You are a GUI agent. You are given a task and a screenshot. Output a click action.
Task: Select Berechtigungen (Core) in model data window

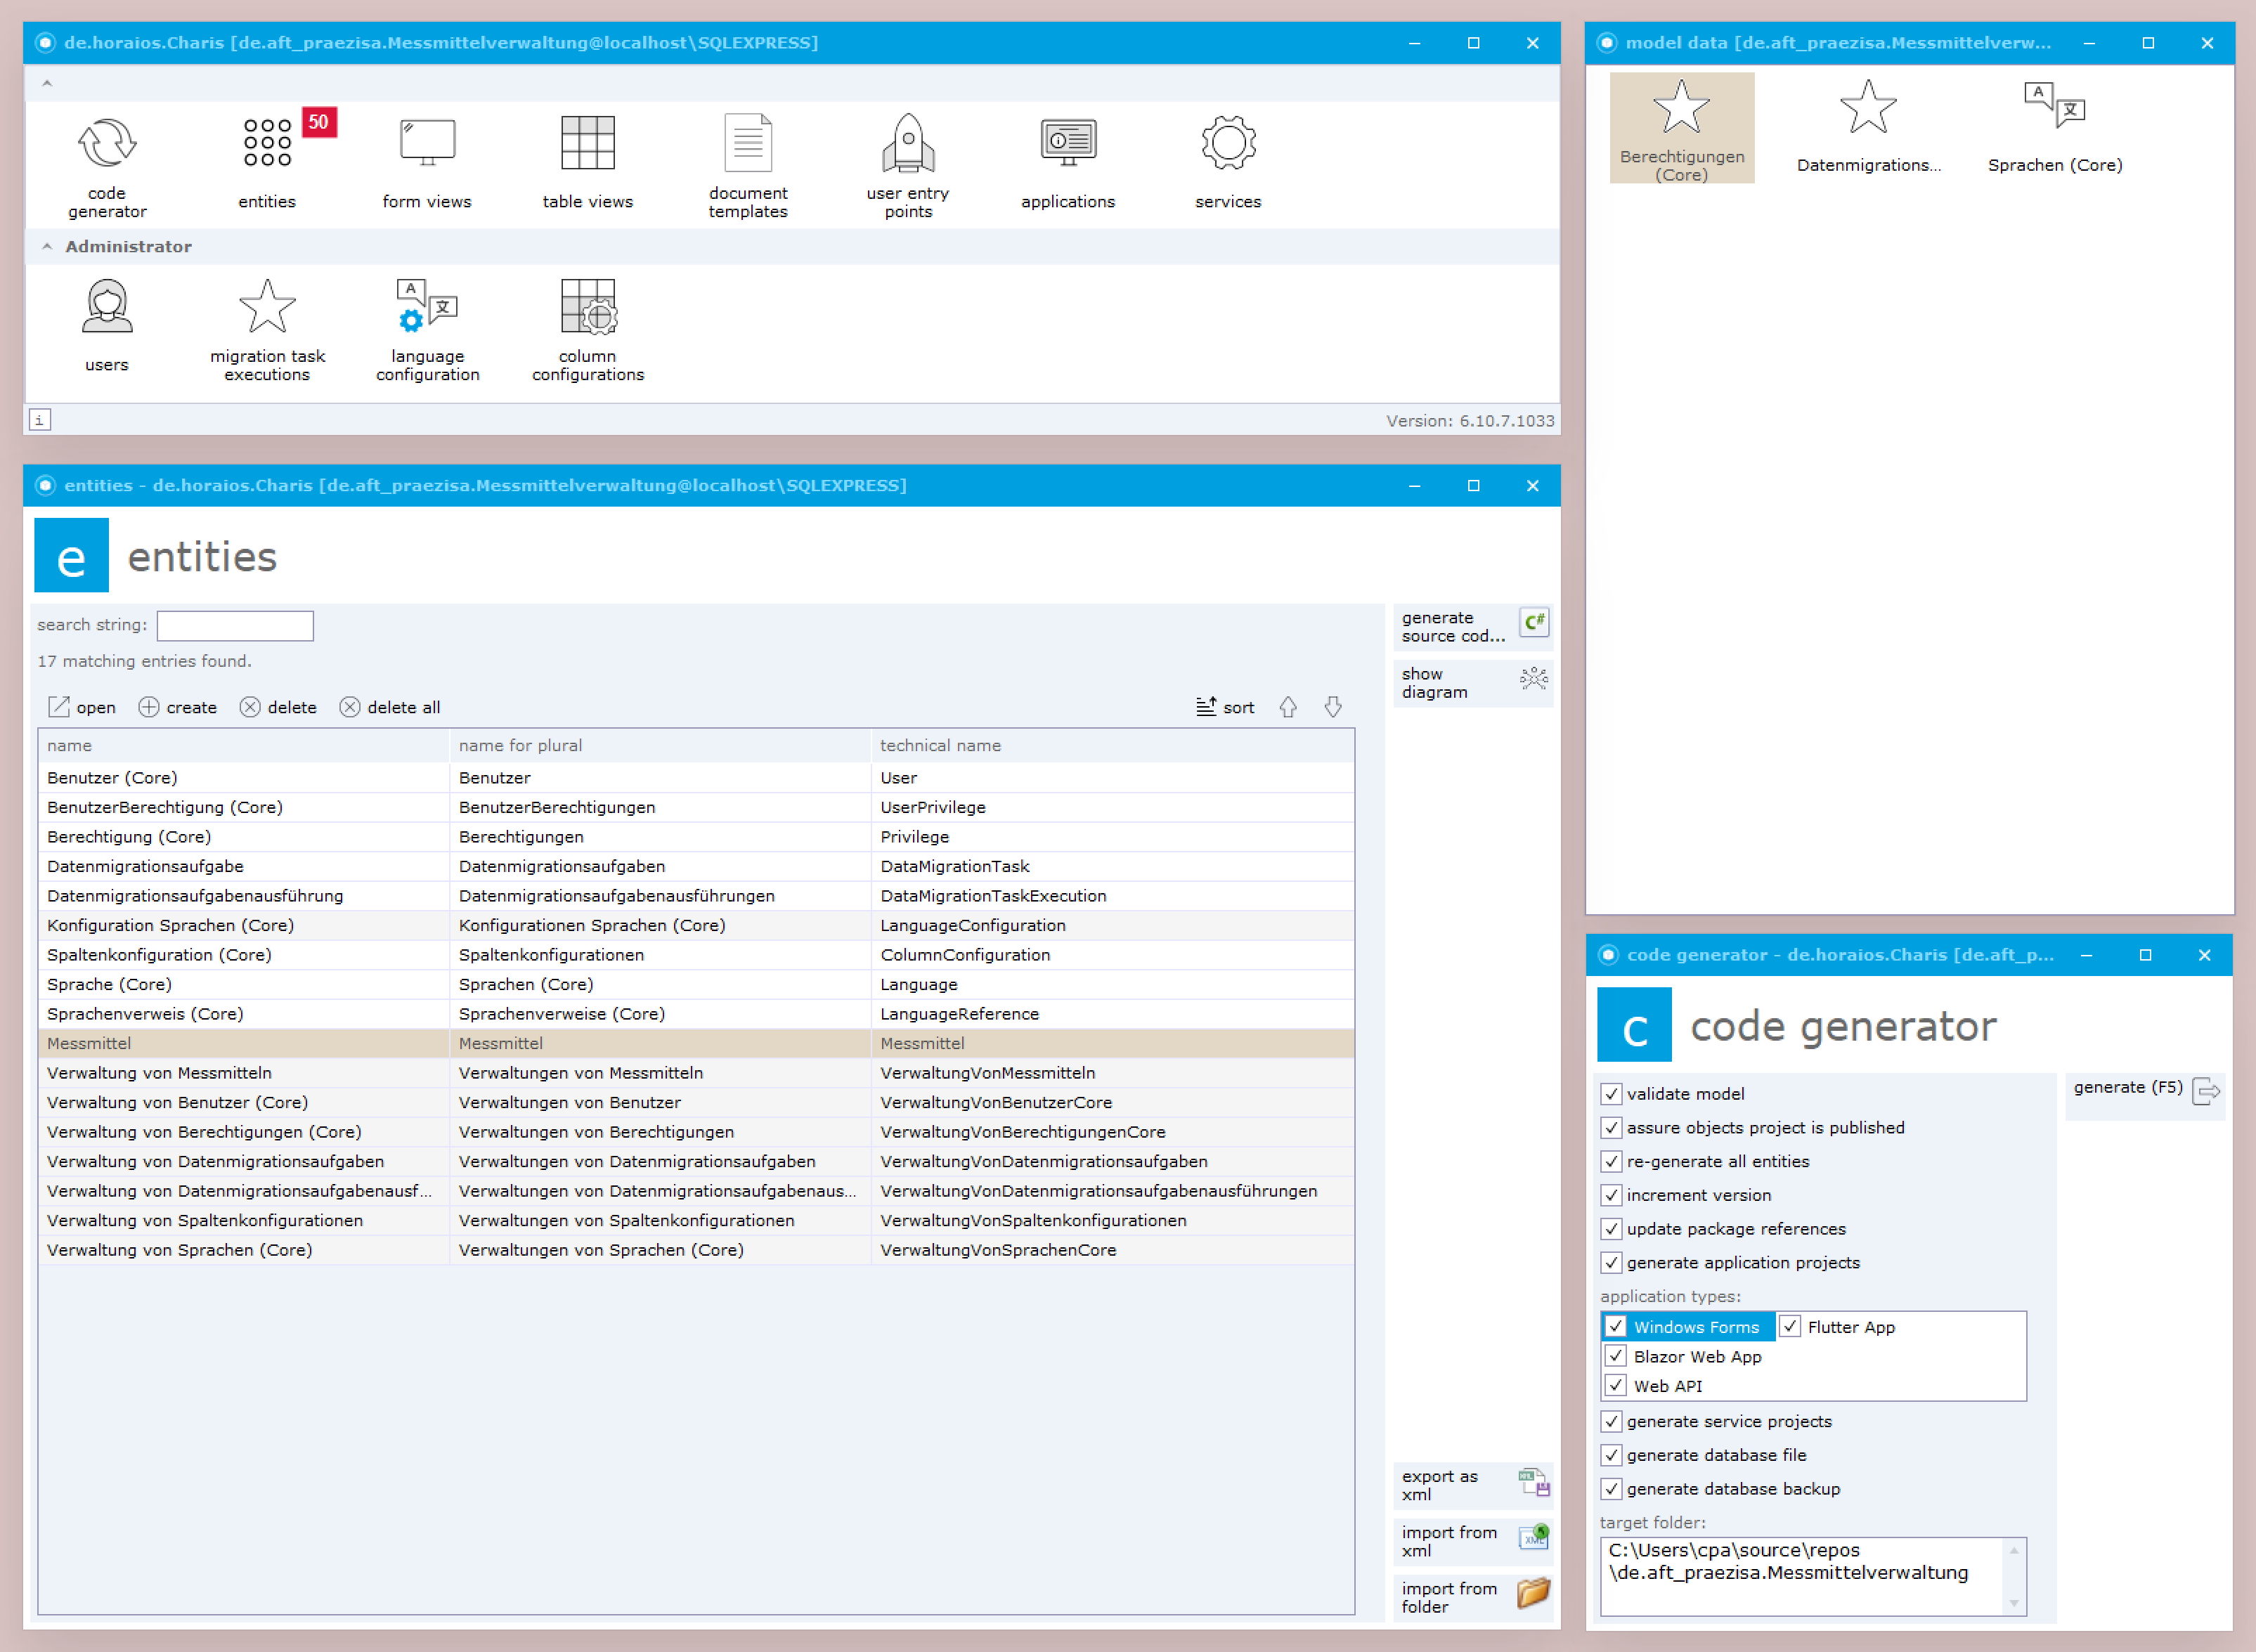click(1682, 128)
